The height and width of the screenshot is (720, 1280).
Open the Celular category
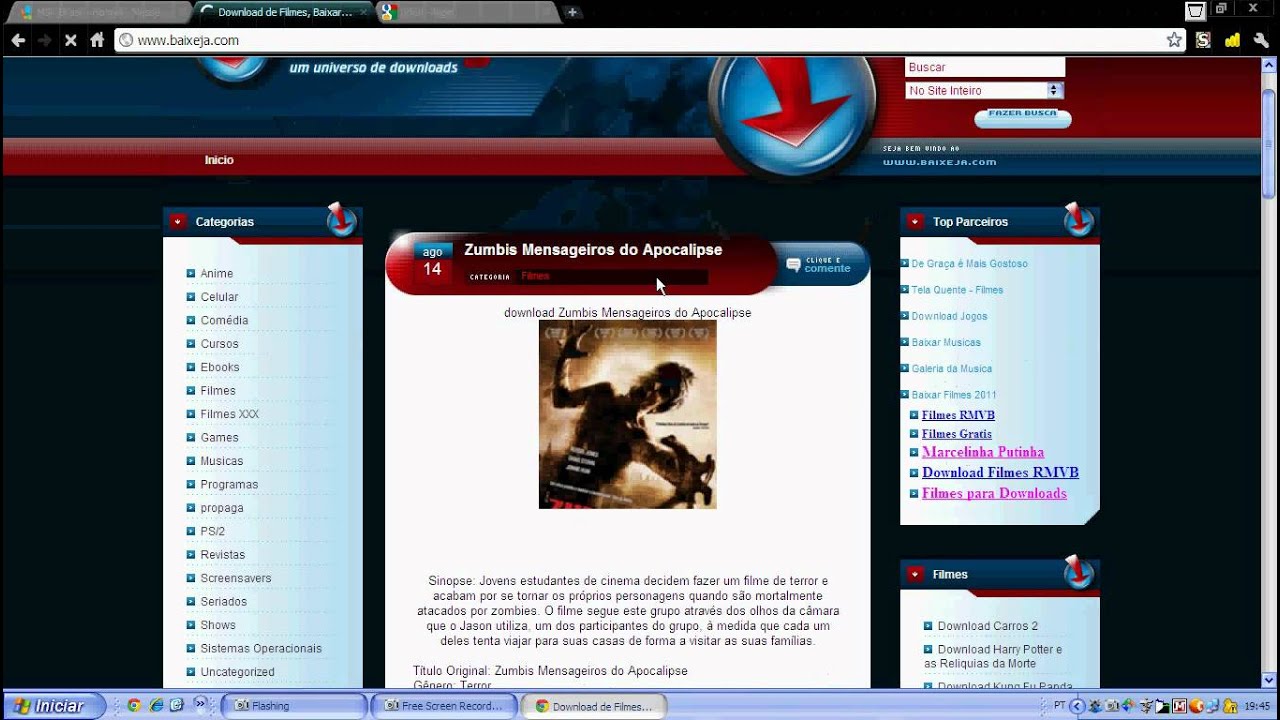pyautogui.click(x=219, y=297)
